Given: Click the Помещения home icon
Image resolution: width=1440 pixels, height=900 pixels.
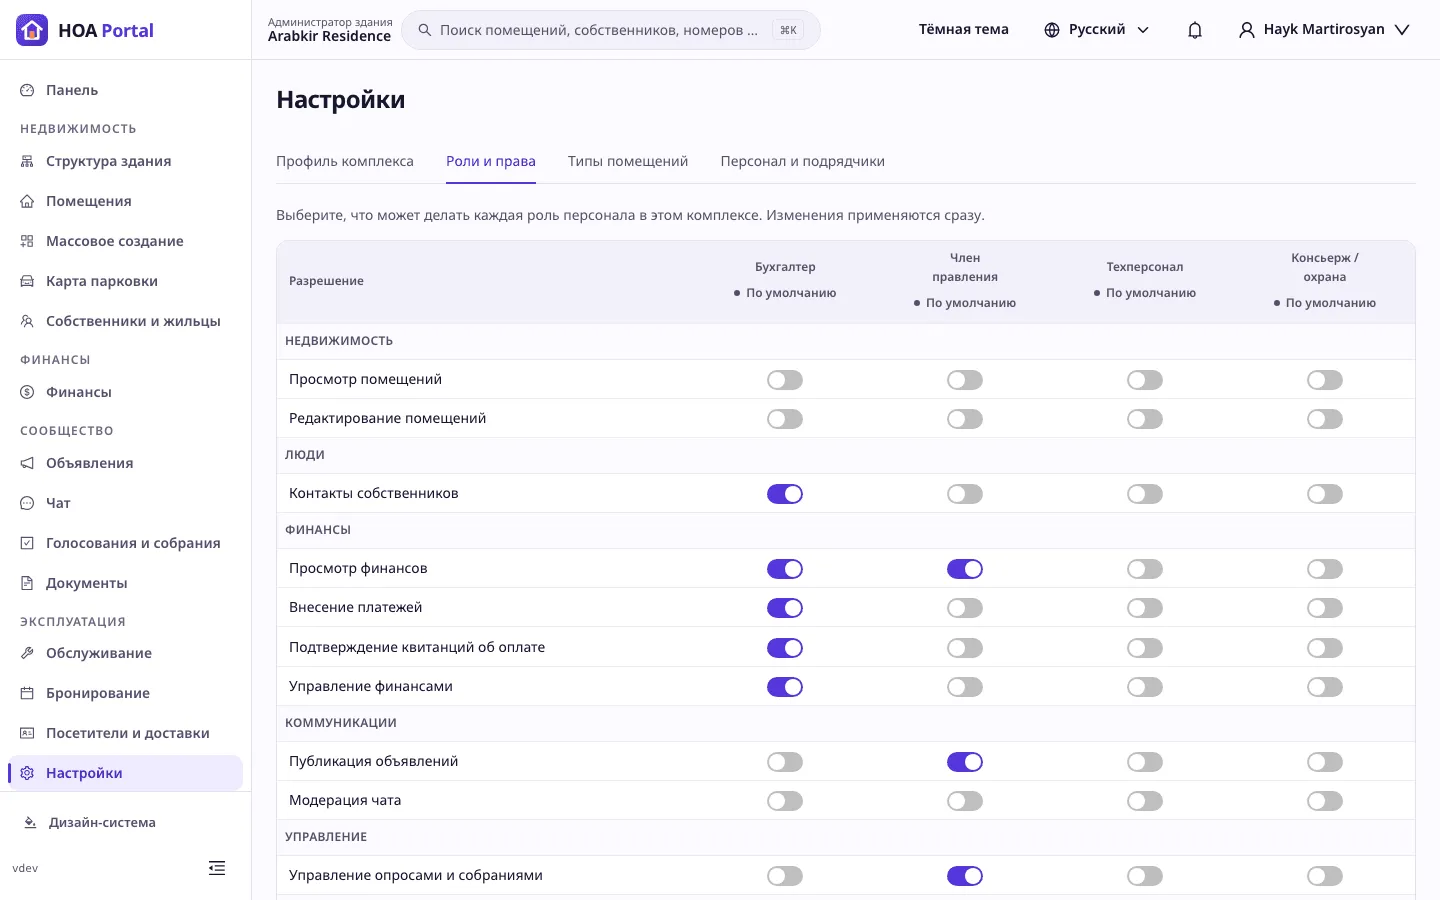Looking at the screenshot, I should [x=27, y=201].
